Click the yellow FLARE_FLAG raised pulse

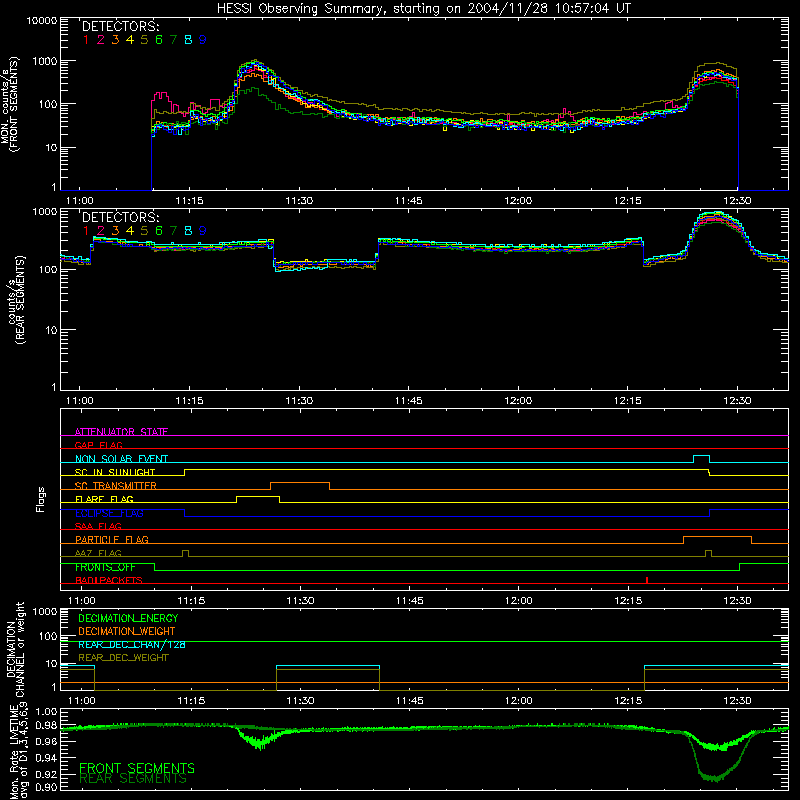(x=258, y=499)
